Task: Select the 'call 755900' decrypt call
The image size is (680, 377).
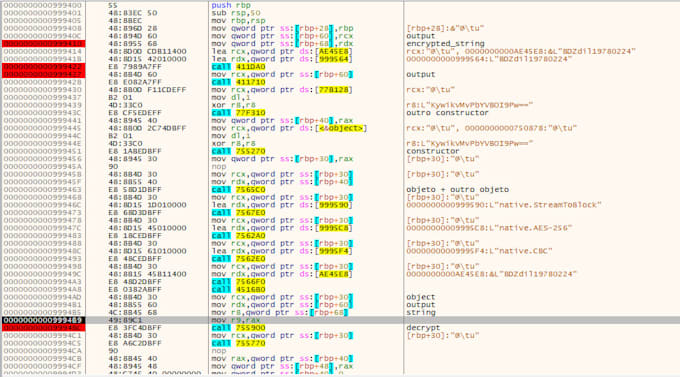Action: (239, 328)
